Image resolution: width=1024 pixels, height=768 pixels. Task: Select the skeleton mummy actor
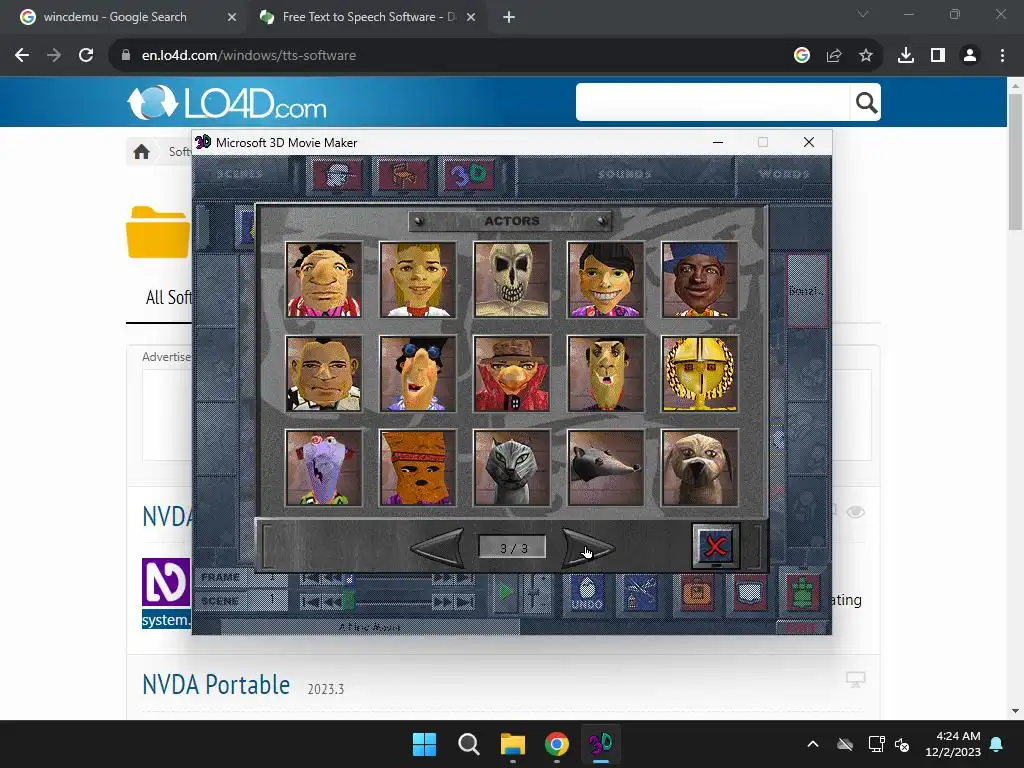click(511, 280)
